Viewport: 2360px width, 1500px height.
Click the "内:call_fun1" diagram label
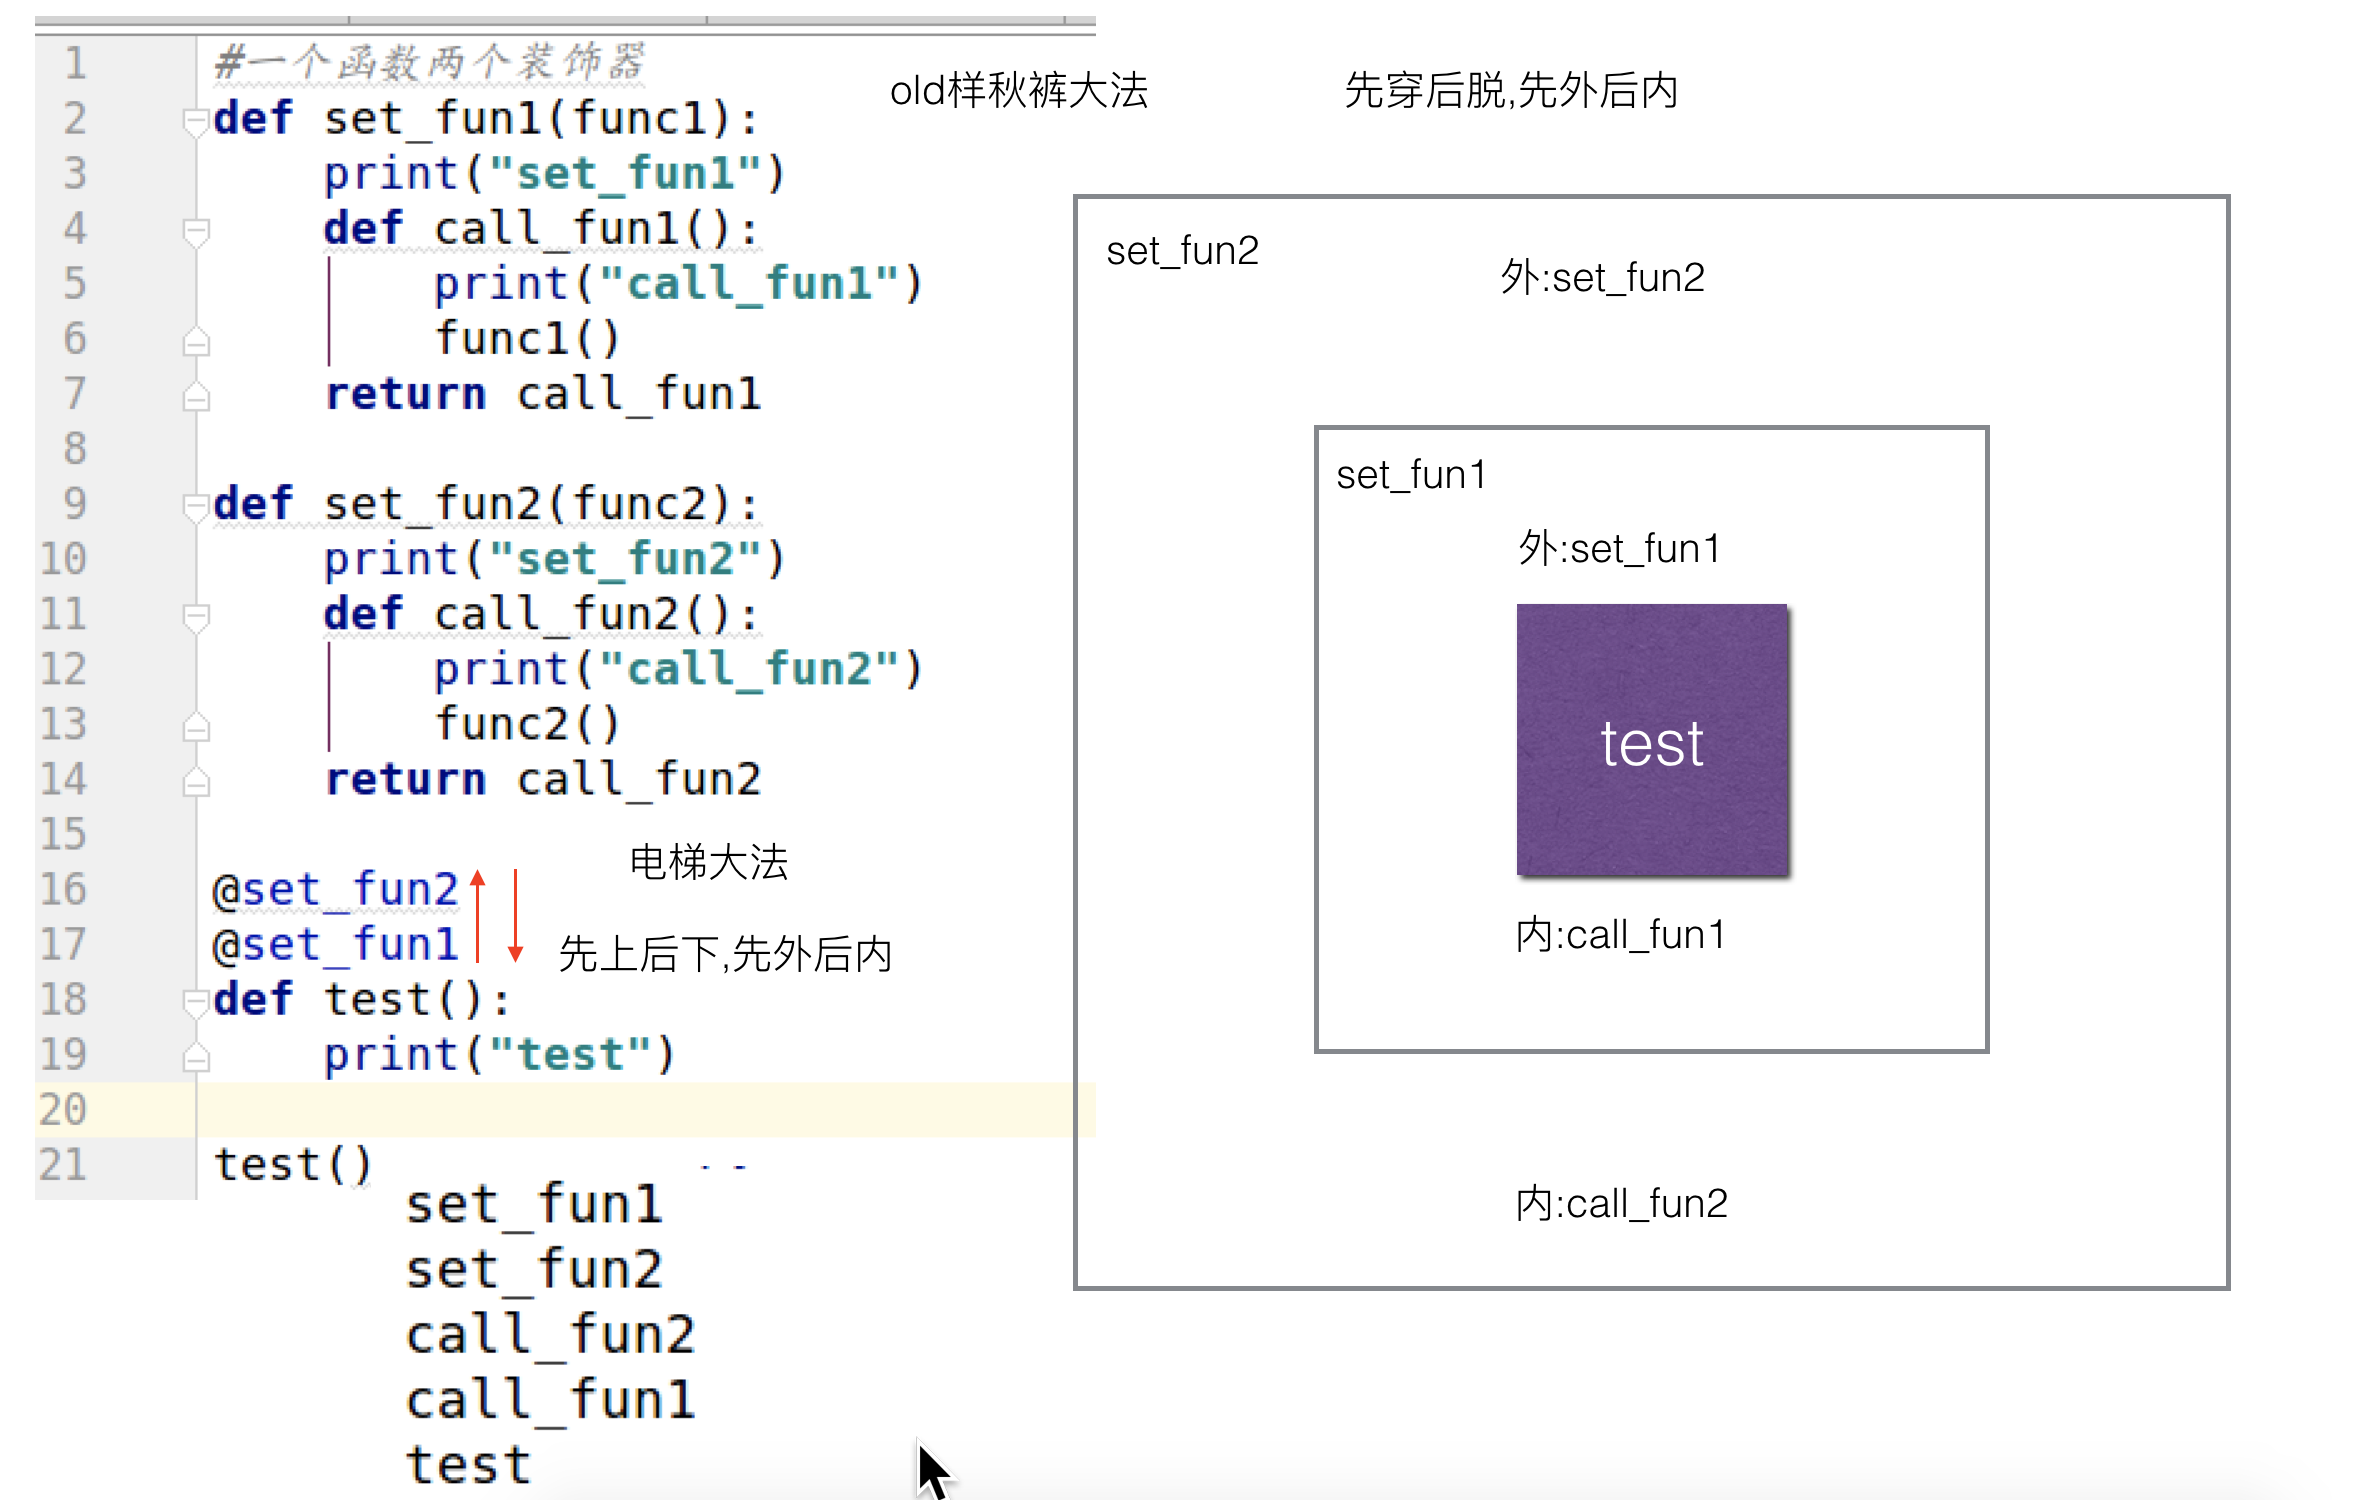(x=1621, y=935)
